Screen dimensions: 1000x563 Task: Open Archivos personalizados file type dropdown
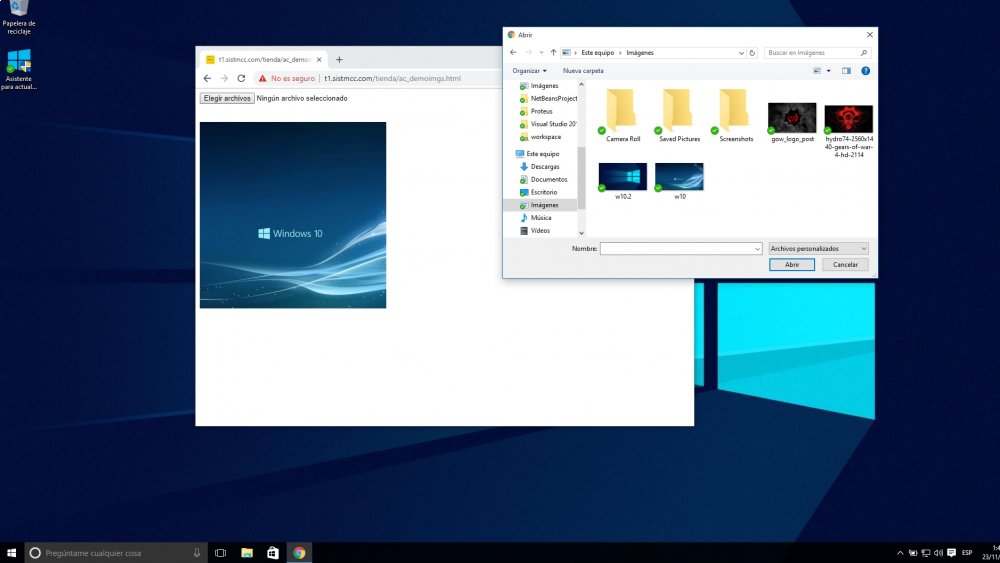click(x=818, y=249)
